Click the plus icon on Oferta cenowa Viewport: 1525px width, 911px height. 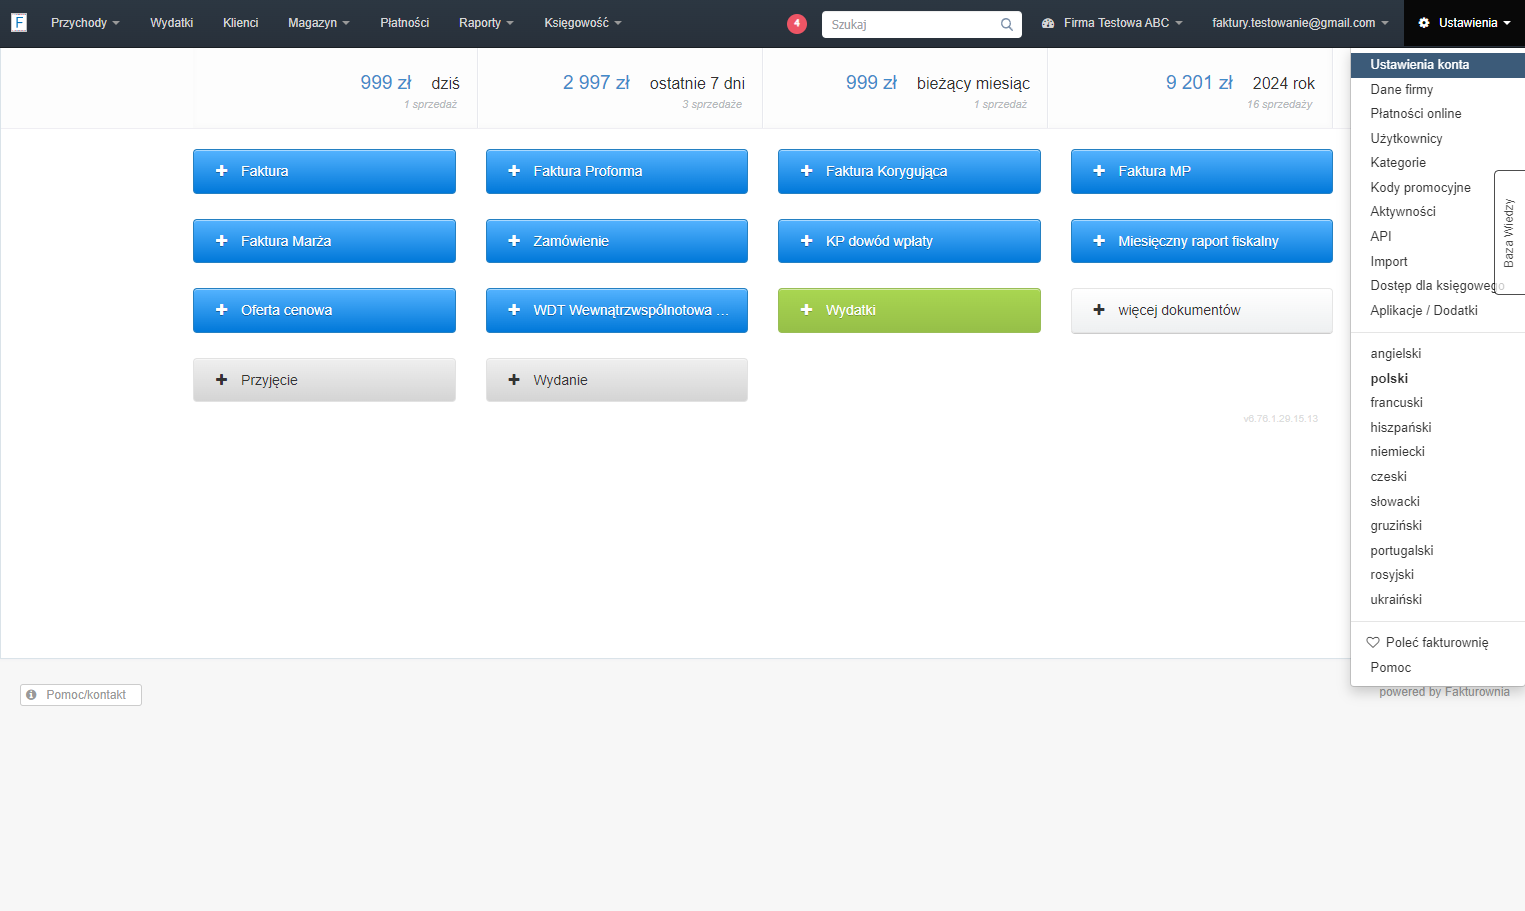point(222,310)
